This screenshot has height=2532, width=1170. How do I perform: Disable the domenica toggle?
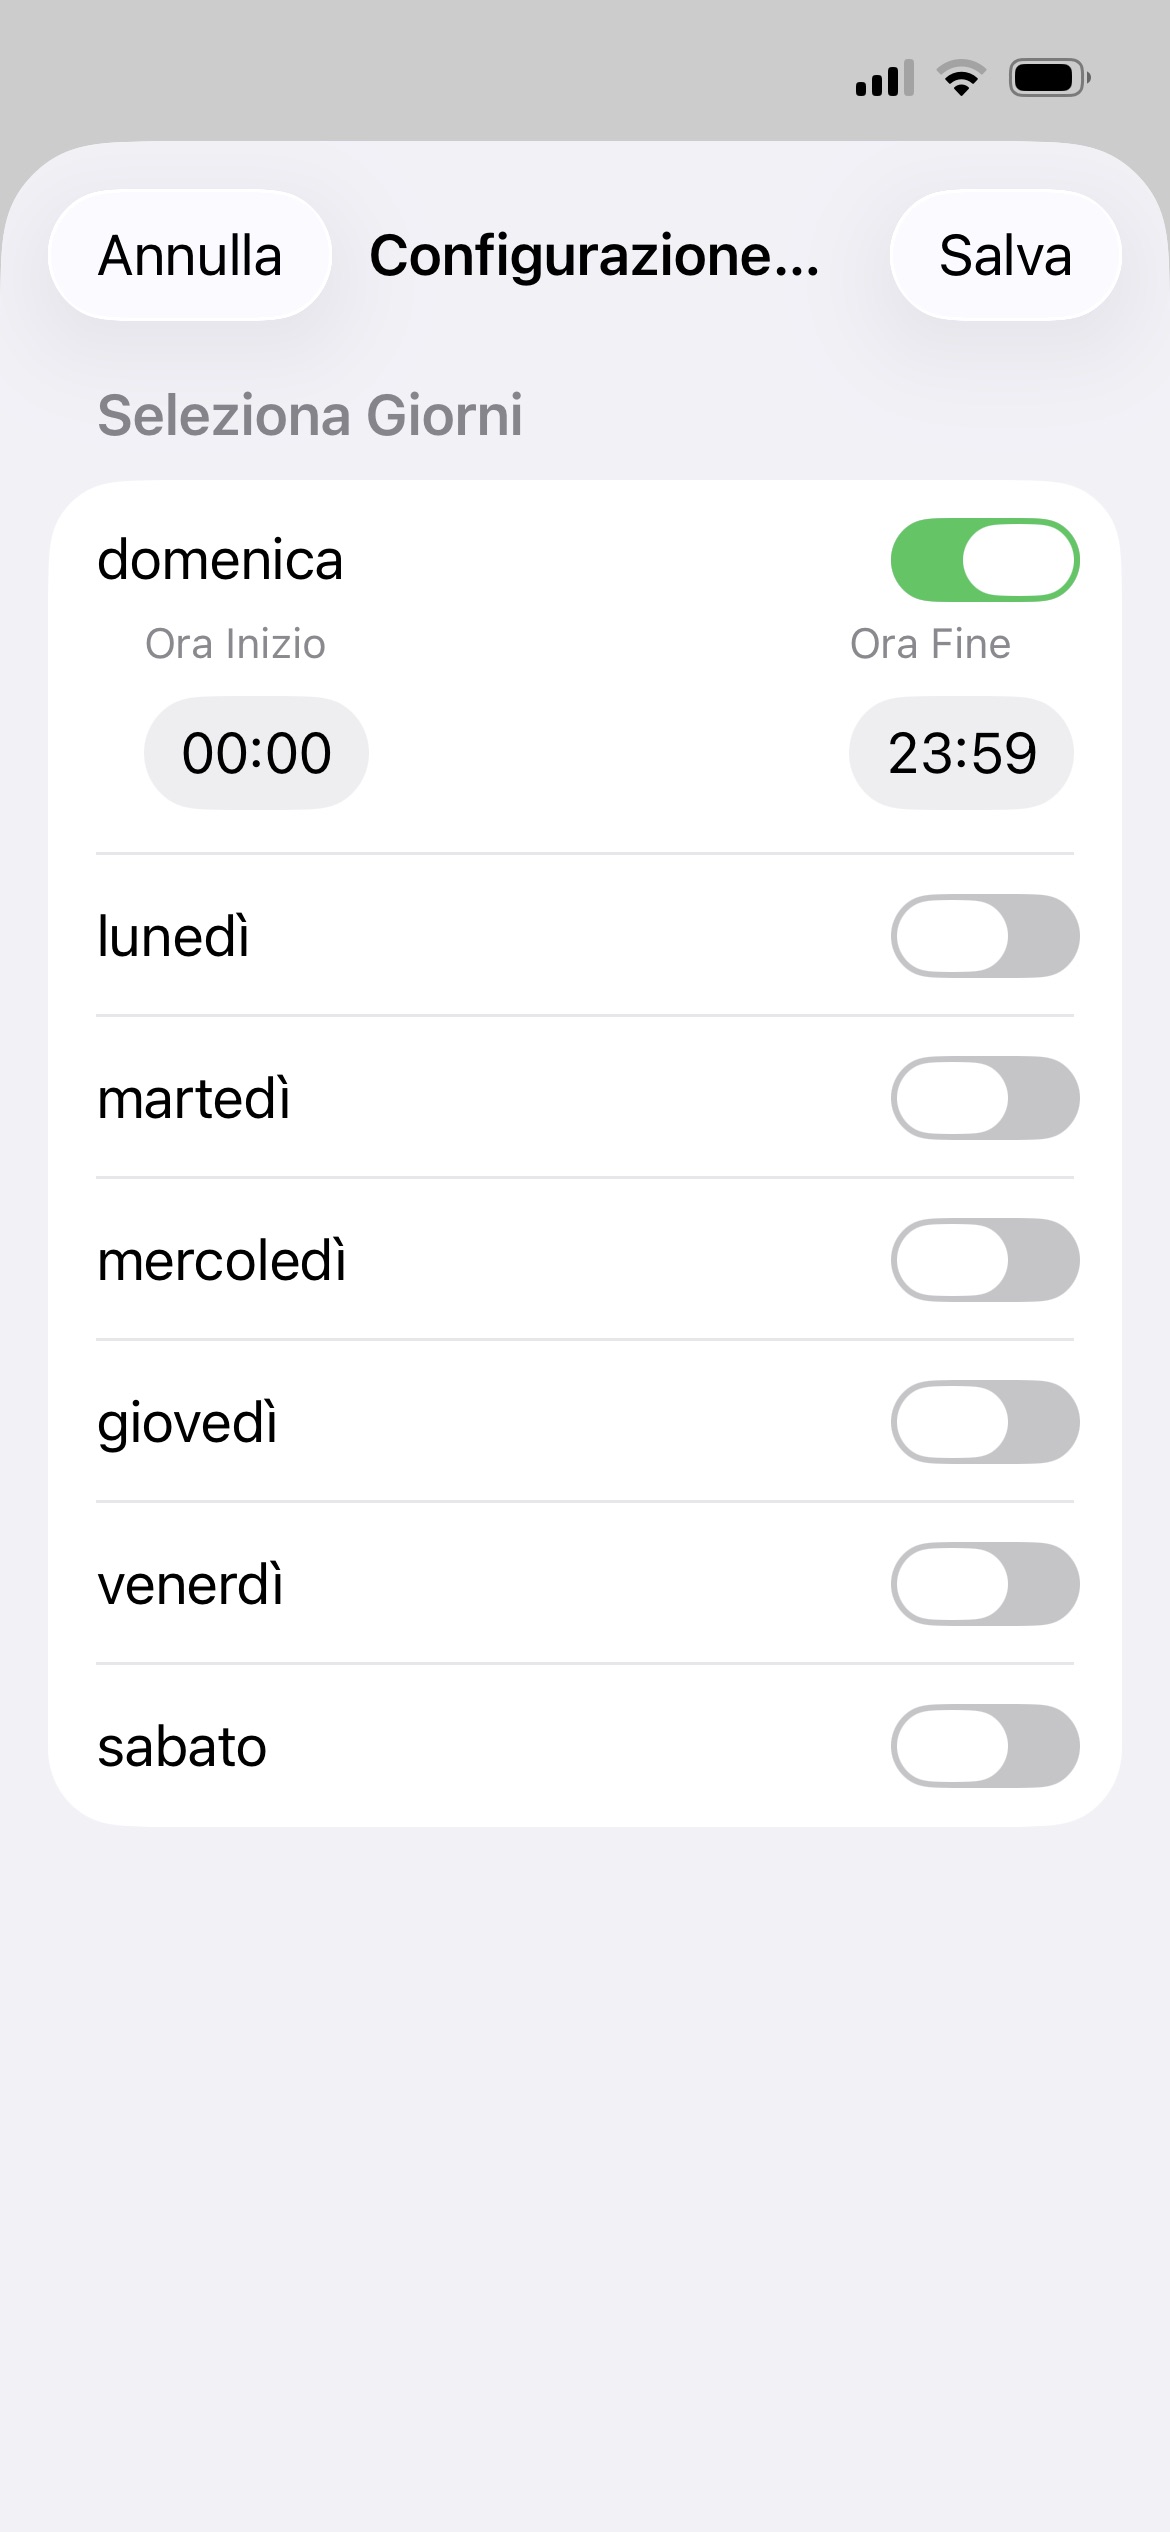[x=984, y=560]
